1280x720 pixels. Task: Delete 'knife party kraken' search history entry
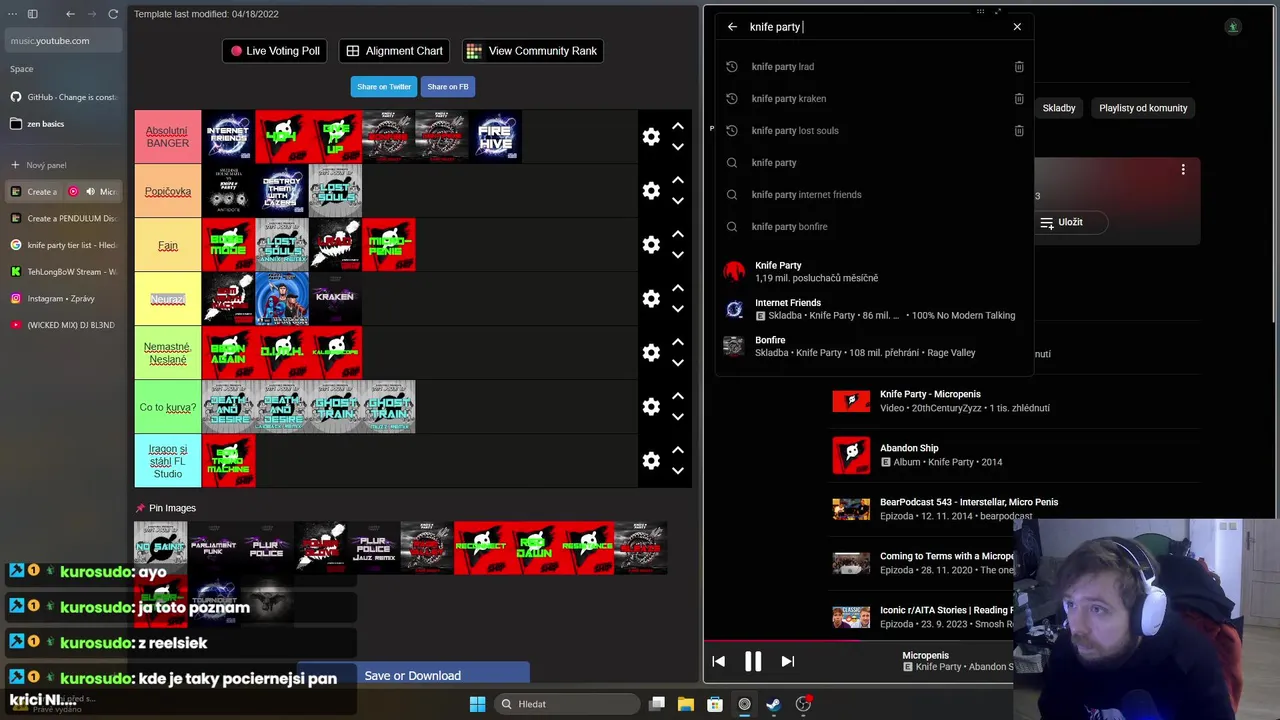(1019, 99)
